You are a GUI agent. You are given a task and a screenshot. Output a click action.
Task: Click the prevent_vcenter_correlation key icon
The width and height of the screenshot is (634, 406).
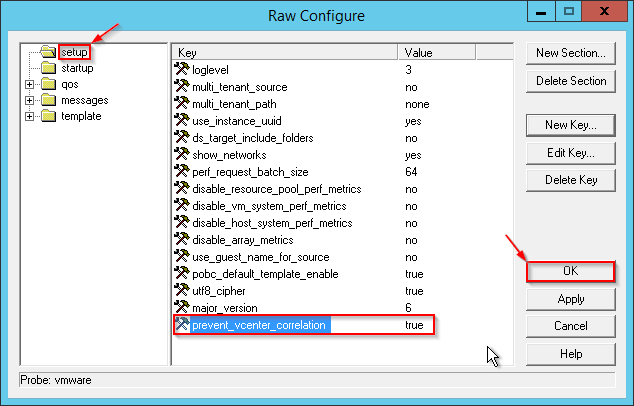pyautogui.click(x=182, y=325)
